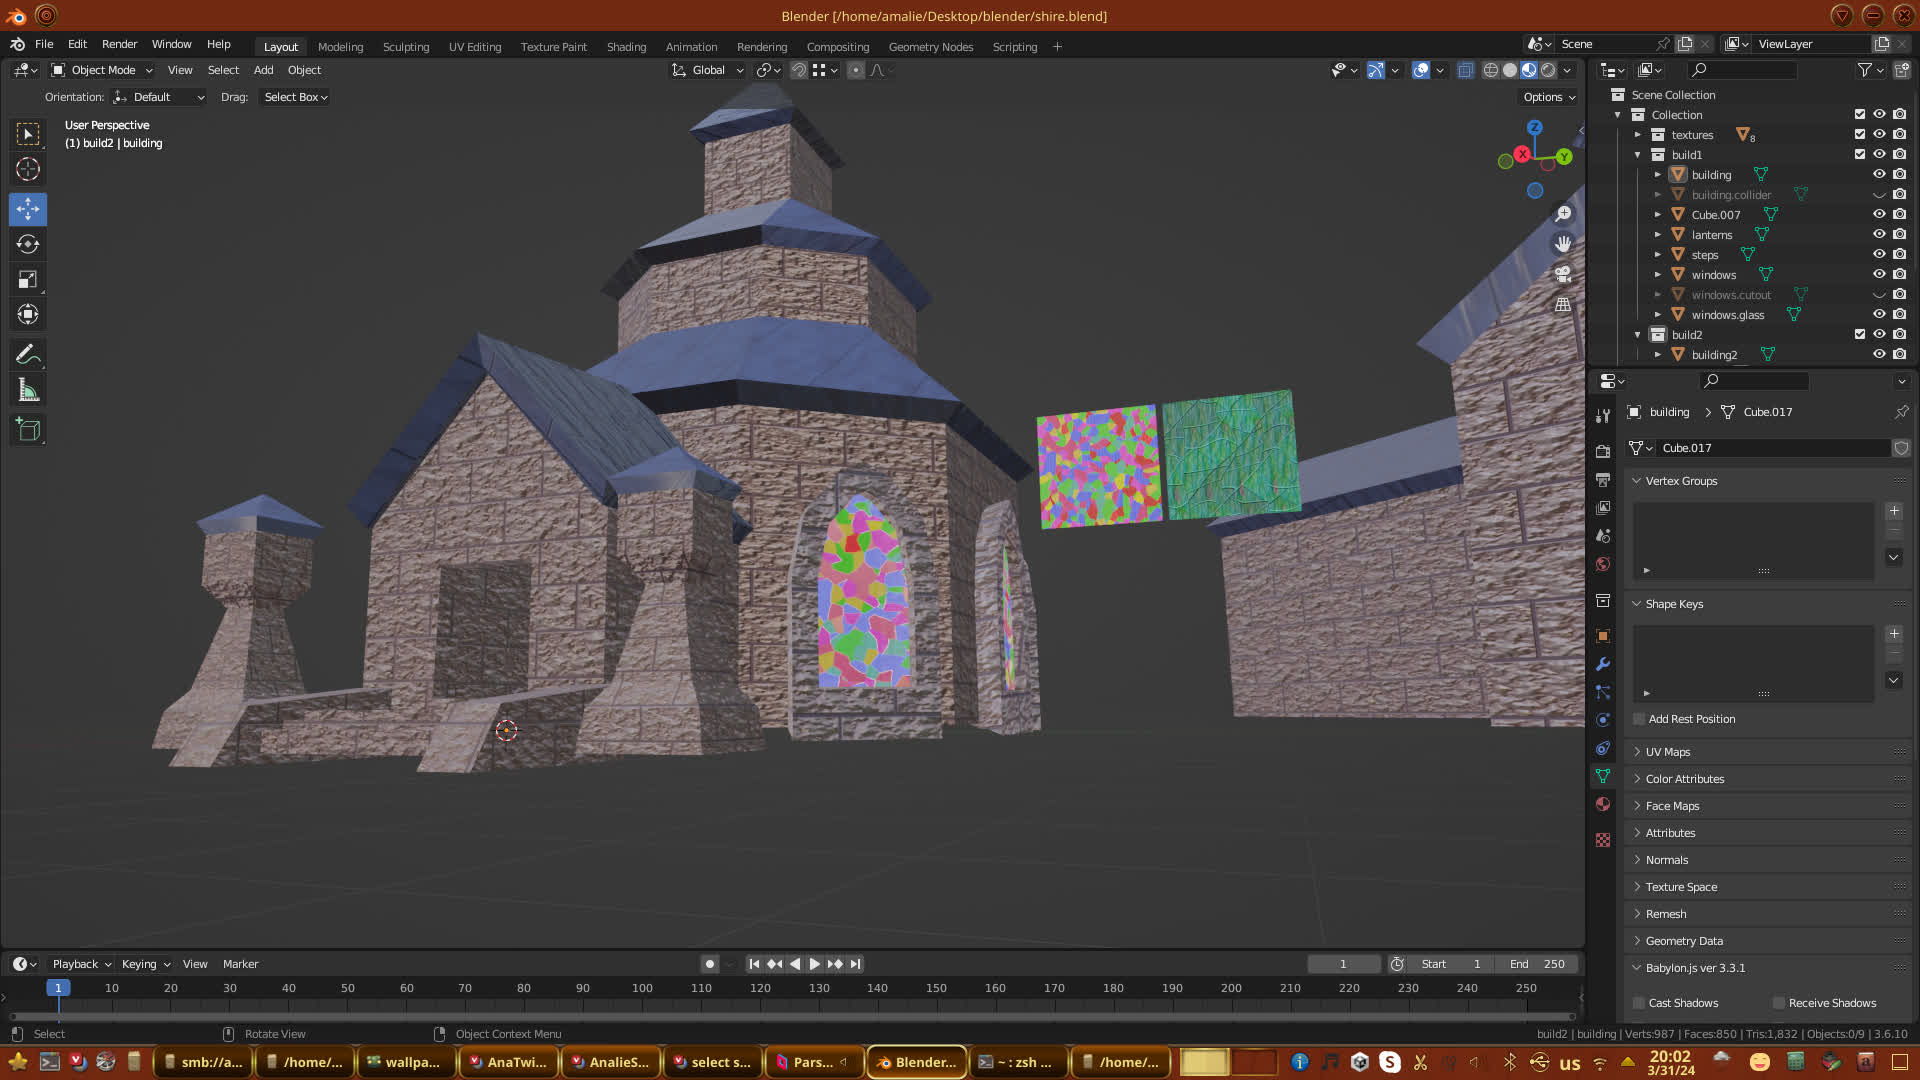Image resolution: width=1920 pixels, height=1080 pixels.
Task: Select the Annotate pencil tool
Action: pyautogui.click(x=28, y=354)
